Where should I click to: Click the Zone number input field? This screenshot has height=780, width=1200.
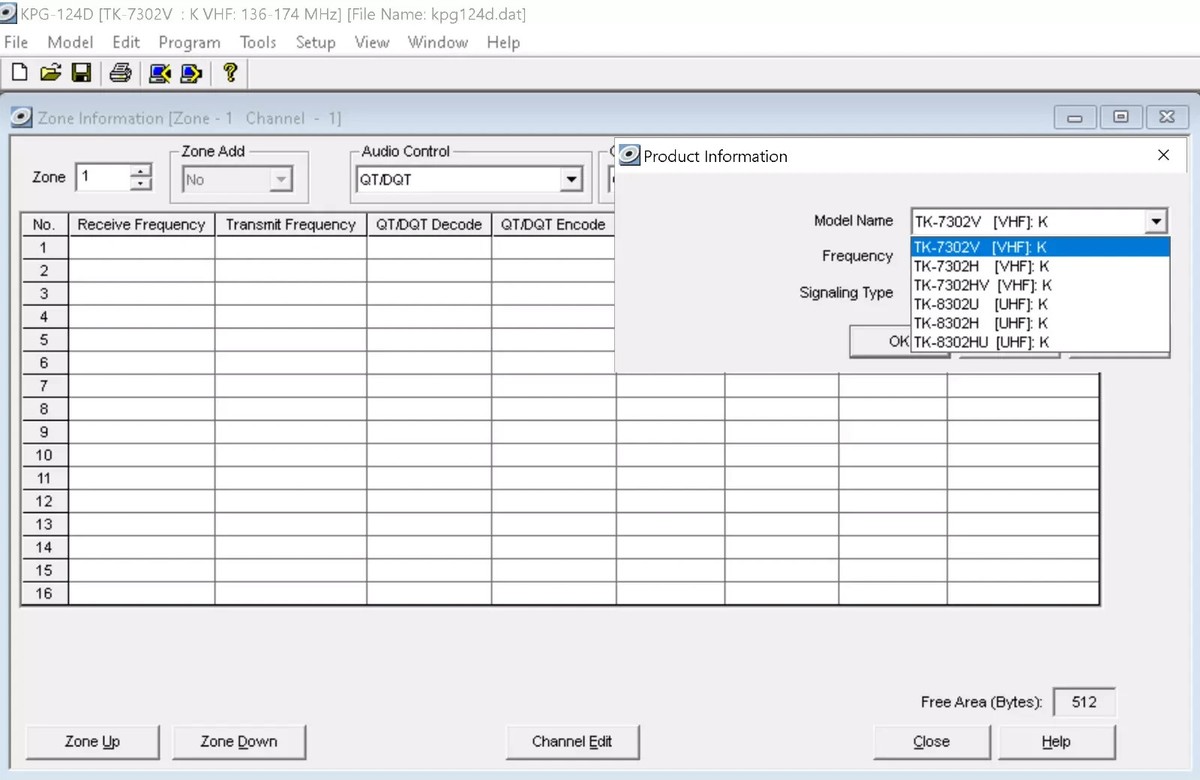click(x=103, y=177)
